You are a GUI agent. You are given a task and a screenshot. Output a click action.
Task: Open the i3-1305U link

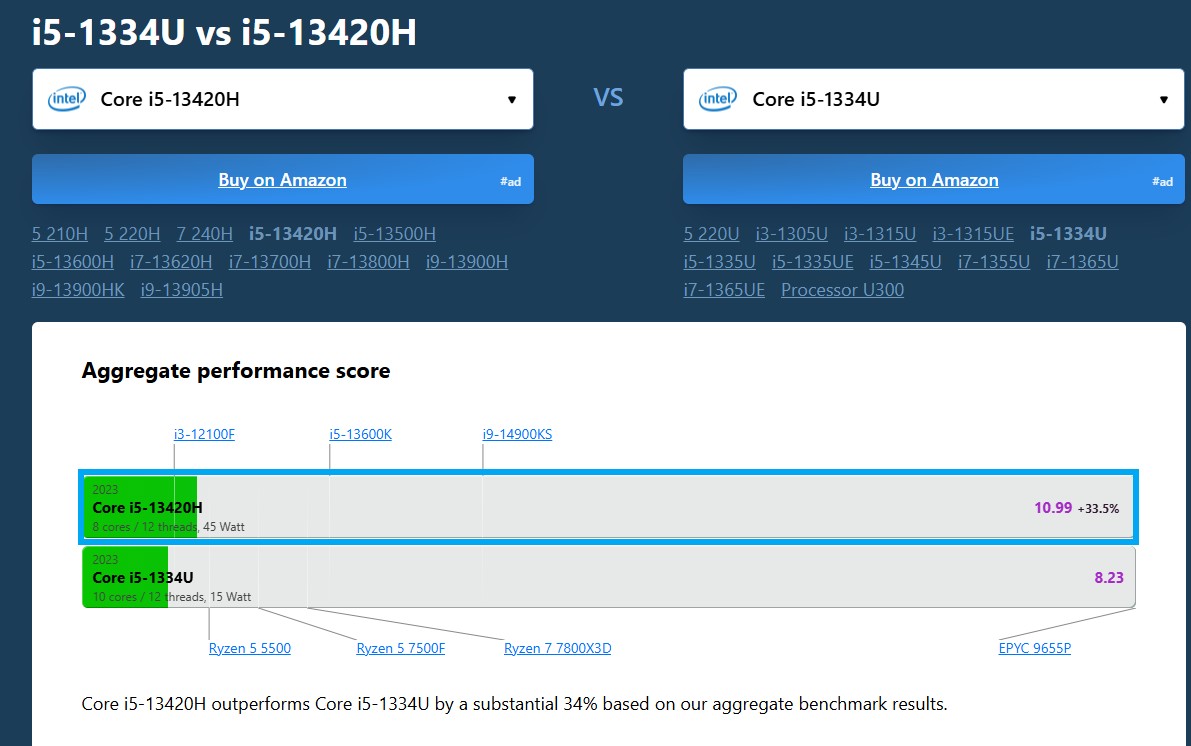tap(791, 234)
